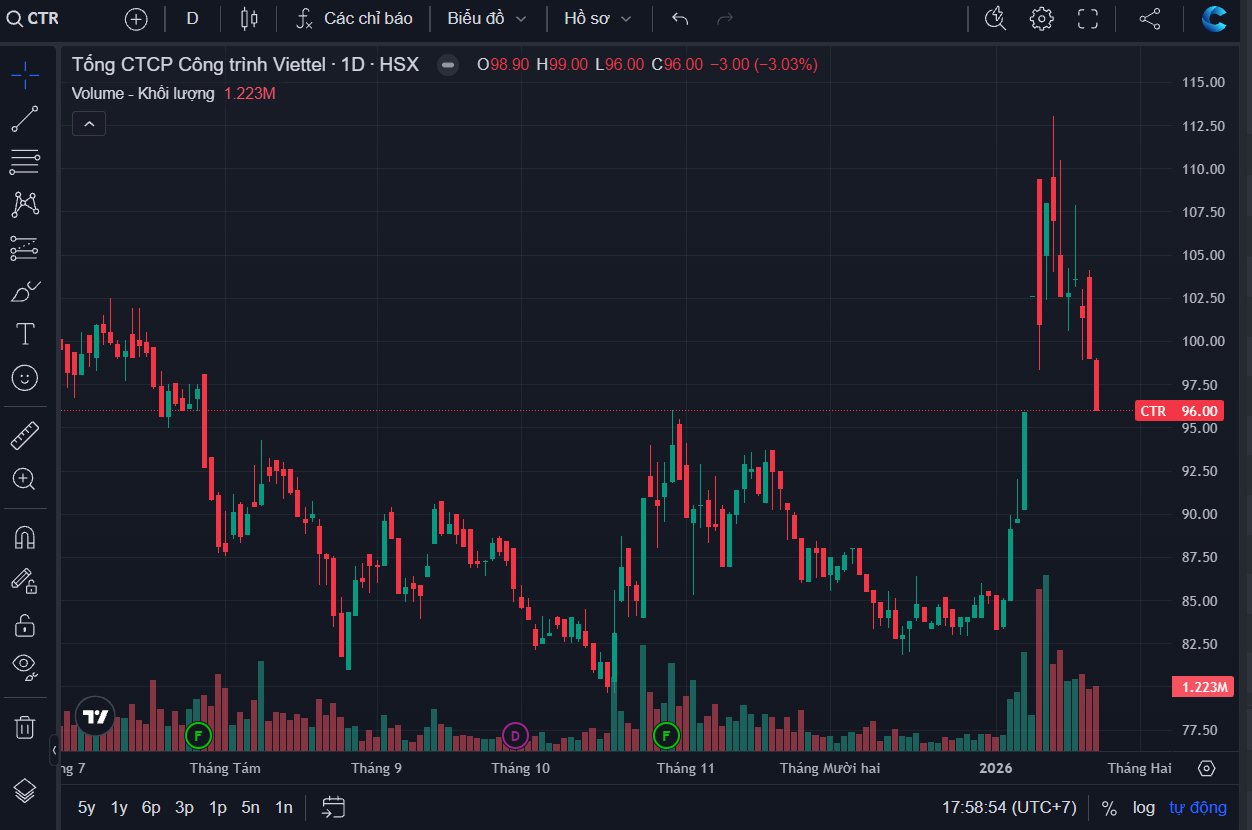Open the emoji icons tool
The height and width of the screenshot is (830, 1252).
(25, 377)
